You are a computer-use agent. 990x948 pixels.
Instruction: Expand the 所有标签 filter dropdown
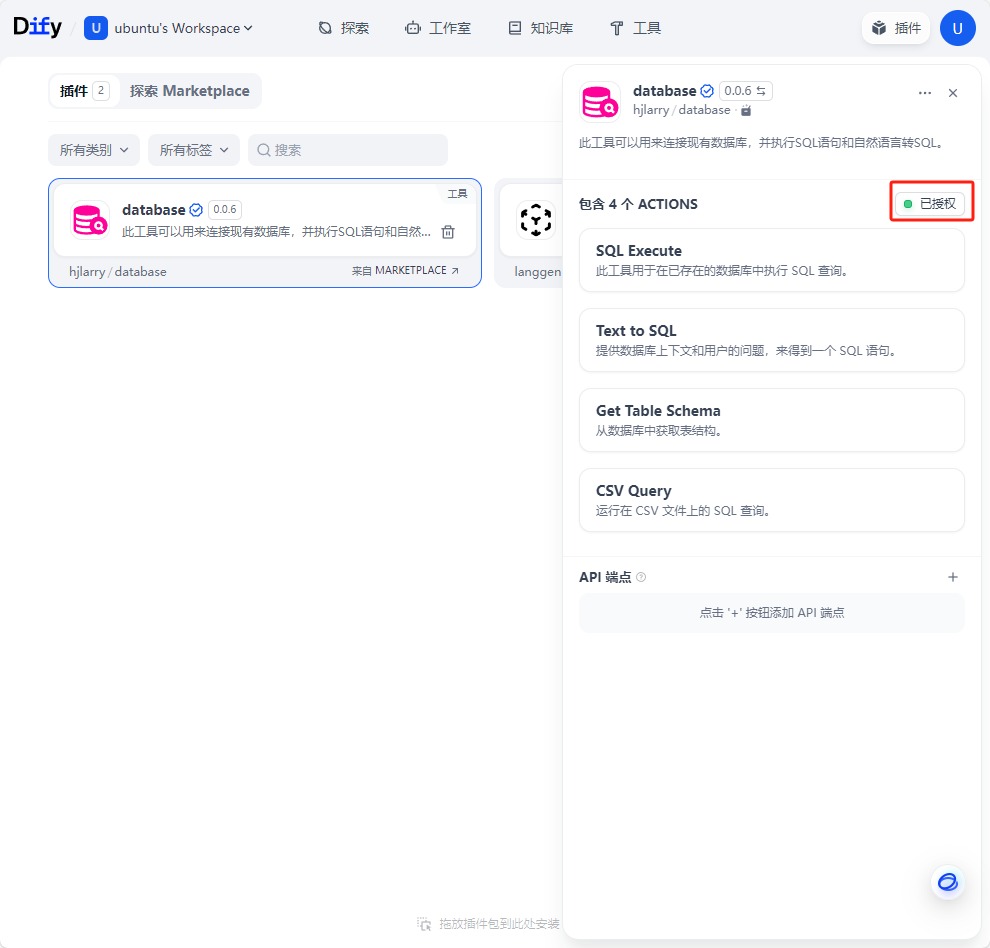(194, 150)
